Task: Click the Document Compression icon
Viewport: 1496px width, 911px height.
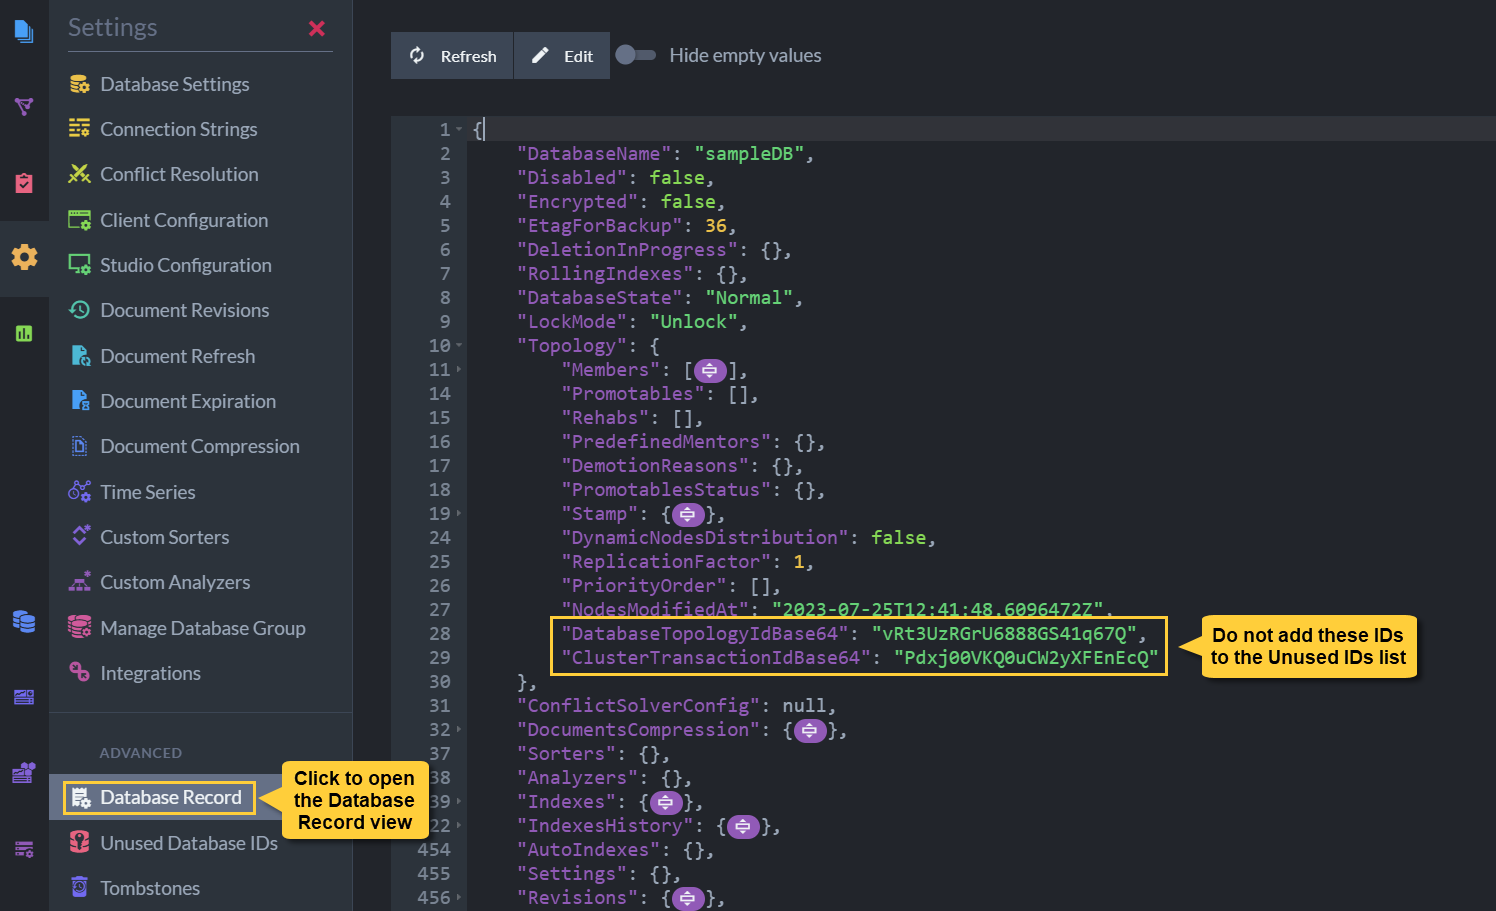Action: pyautogui.click(x=80, y=446)
